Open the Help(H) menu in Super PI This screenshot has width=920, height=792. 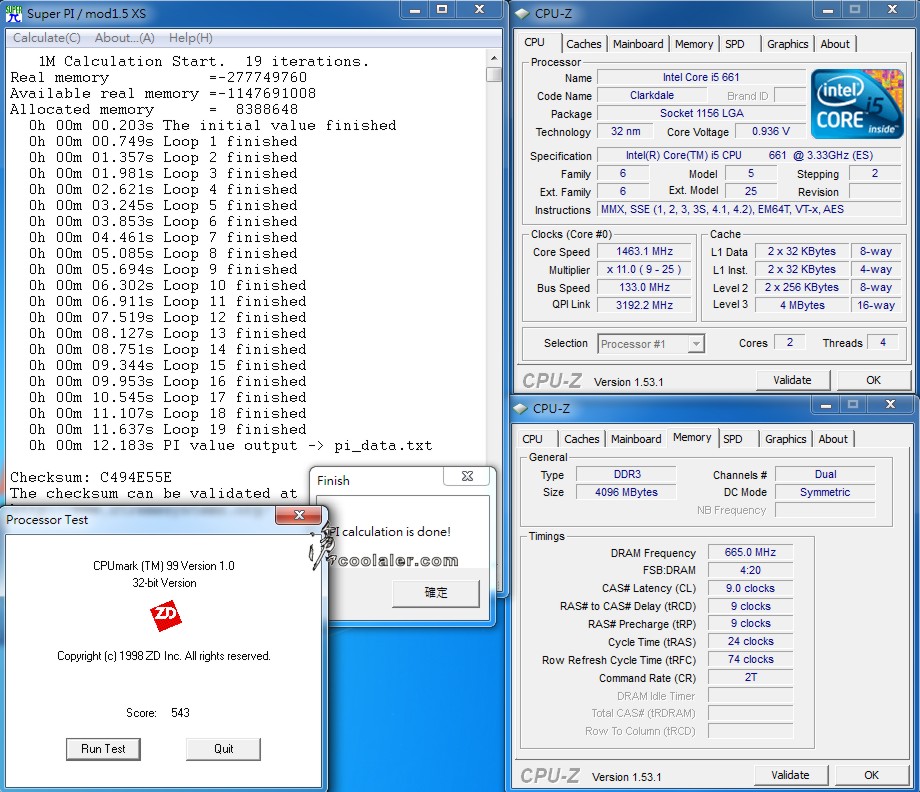click(191, 38)
